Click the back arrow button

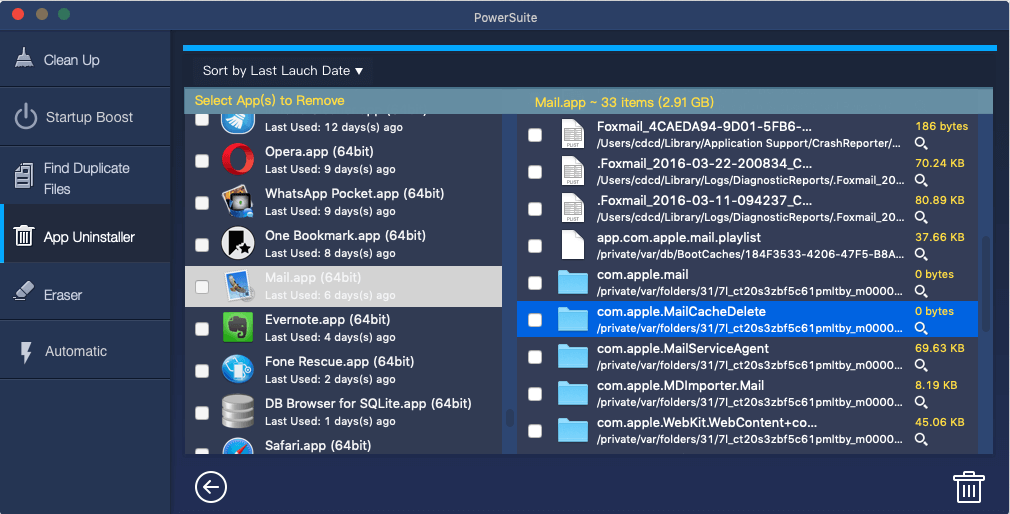click(x=211, y=487)
